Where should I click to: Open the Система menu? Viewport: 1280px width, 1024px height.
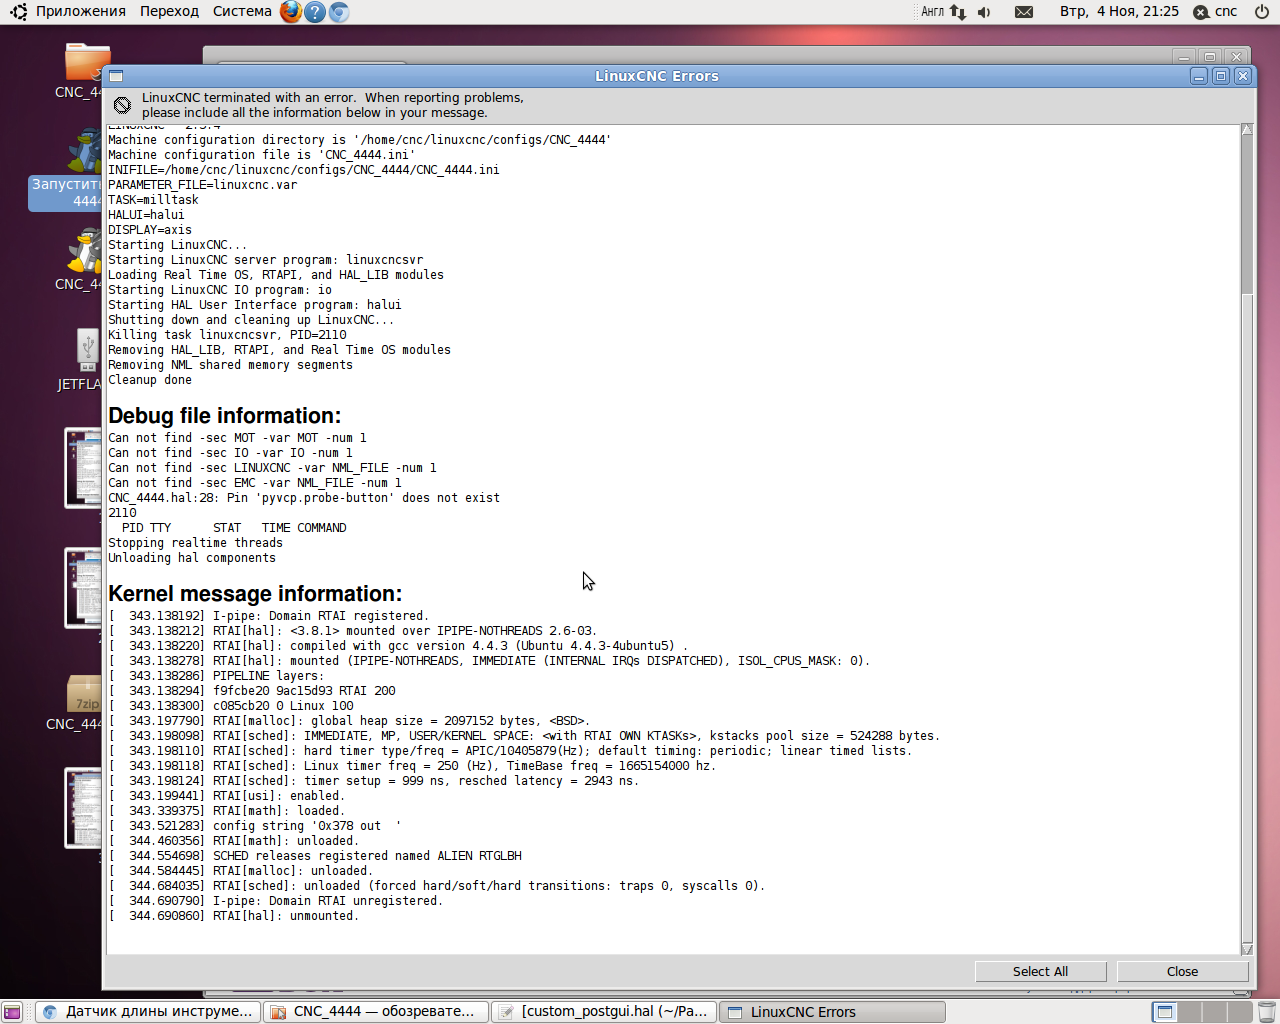pyautogui.click(x=242, y=12)
